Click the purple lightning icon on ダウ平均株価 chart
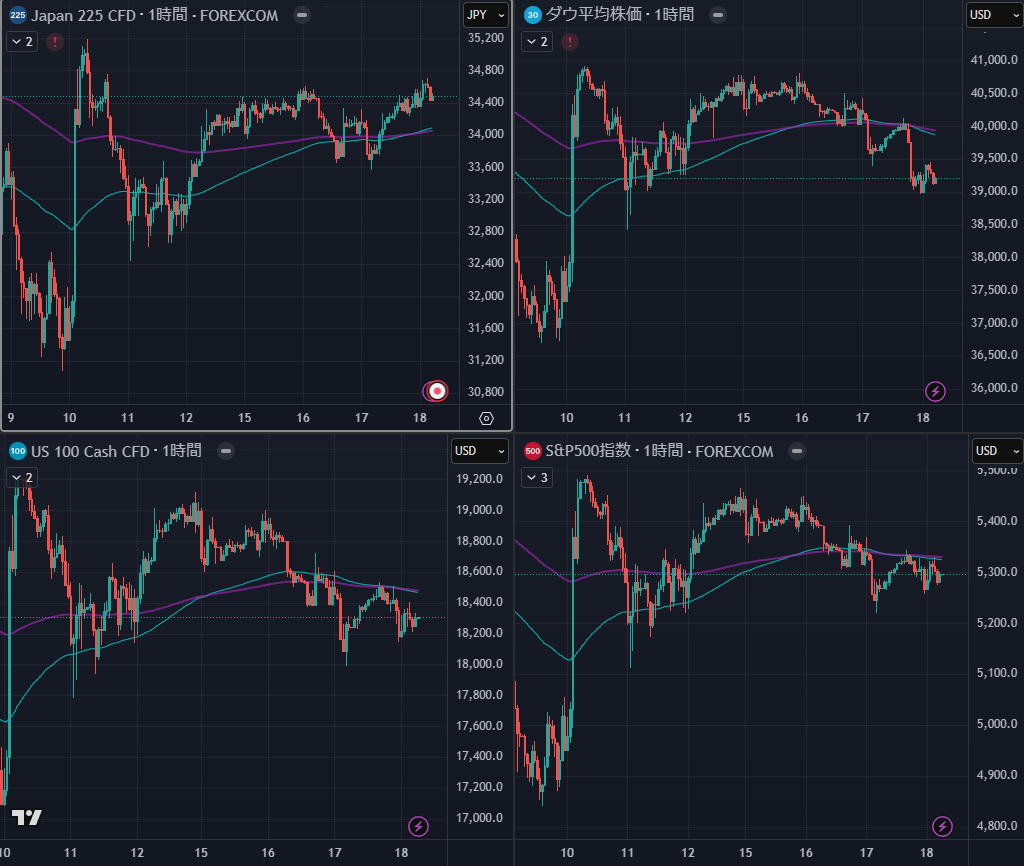Image resolution: width=1024 pixels, height=866 pixels. [x=935, y=391]
